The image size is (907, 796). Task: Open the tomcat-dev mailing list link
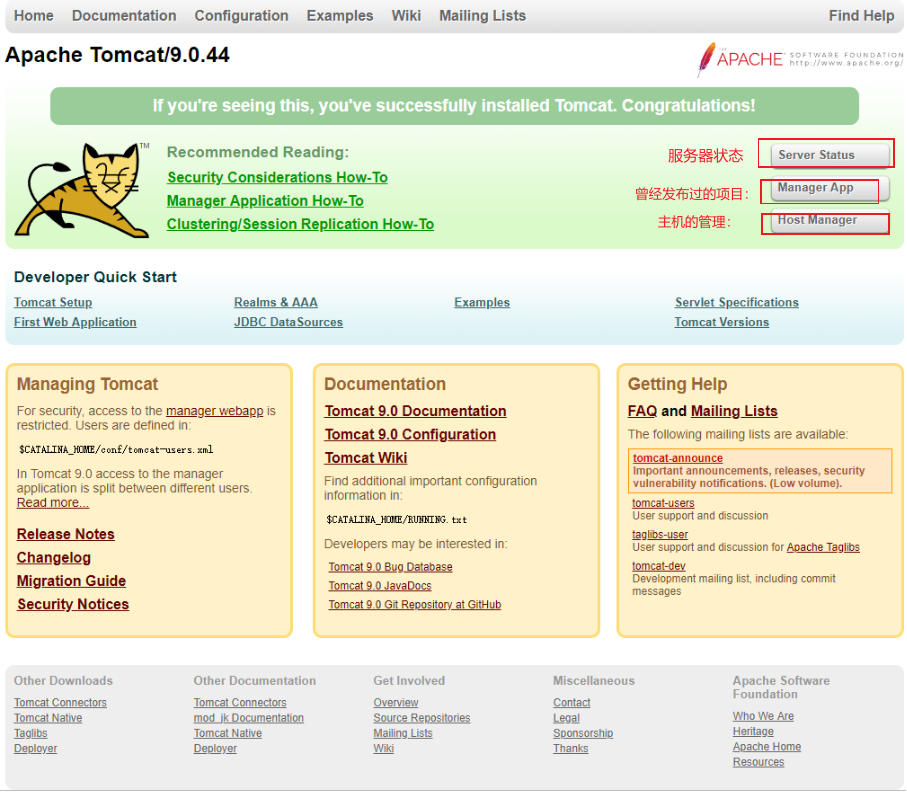point(658,566)
